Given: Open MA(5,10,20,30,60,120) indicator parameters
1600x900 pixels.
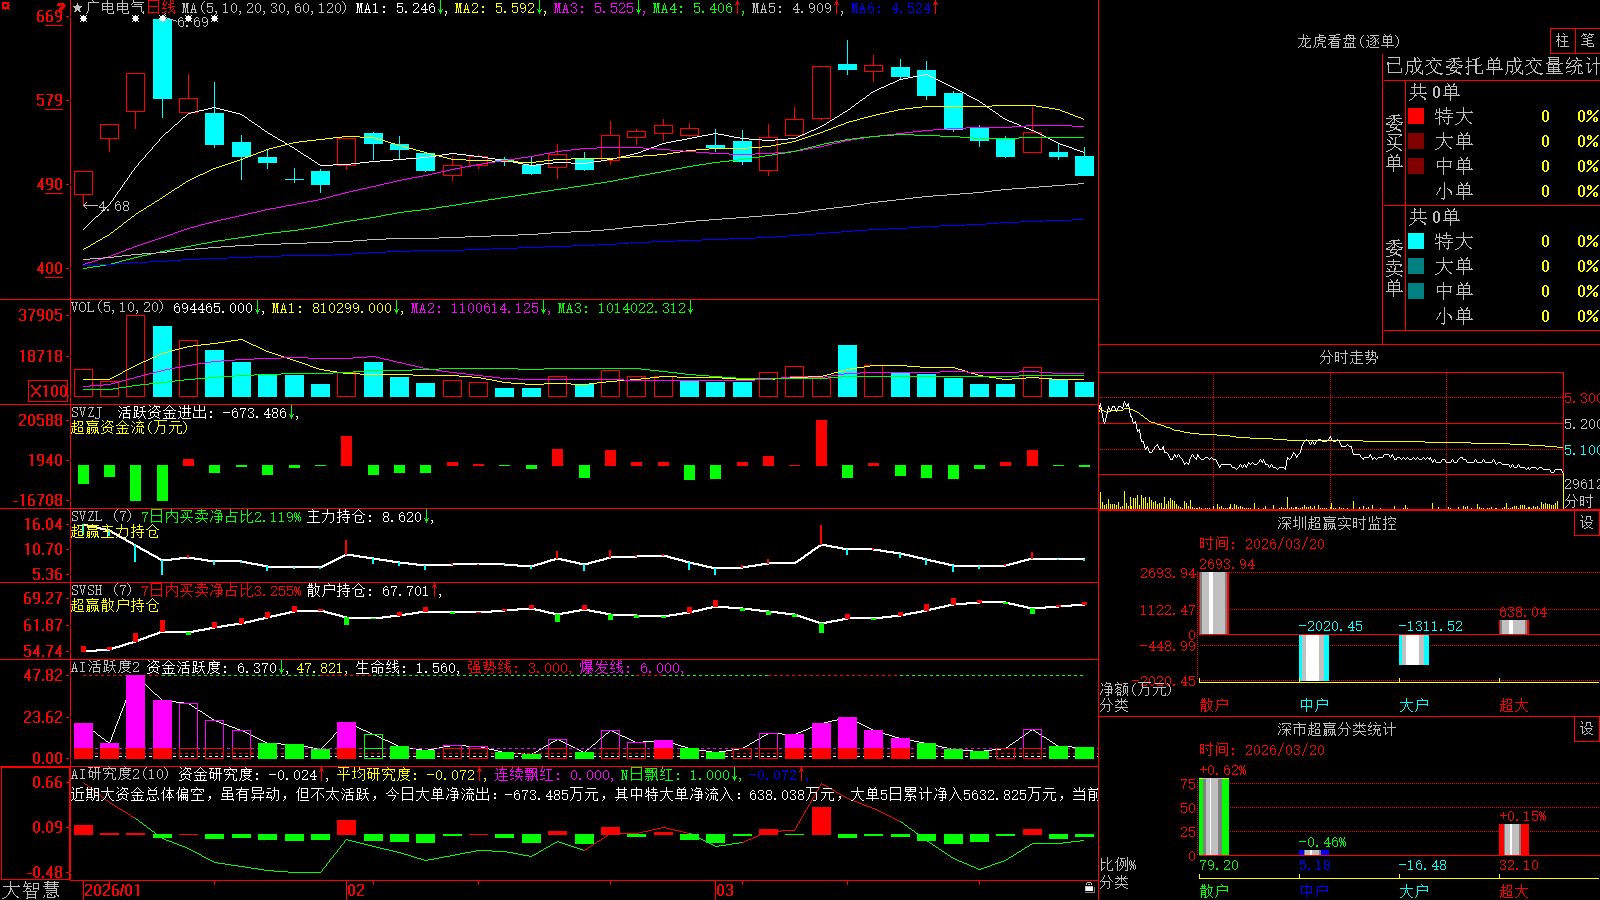Looking at the screenshot, I should click(265, 8).
